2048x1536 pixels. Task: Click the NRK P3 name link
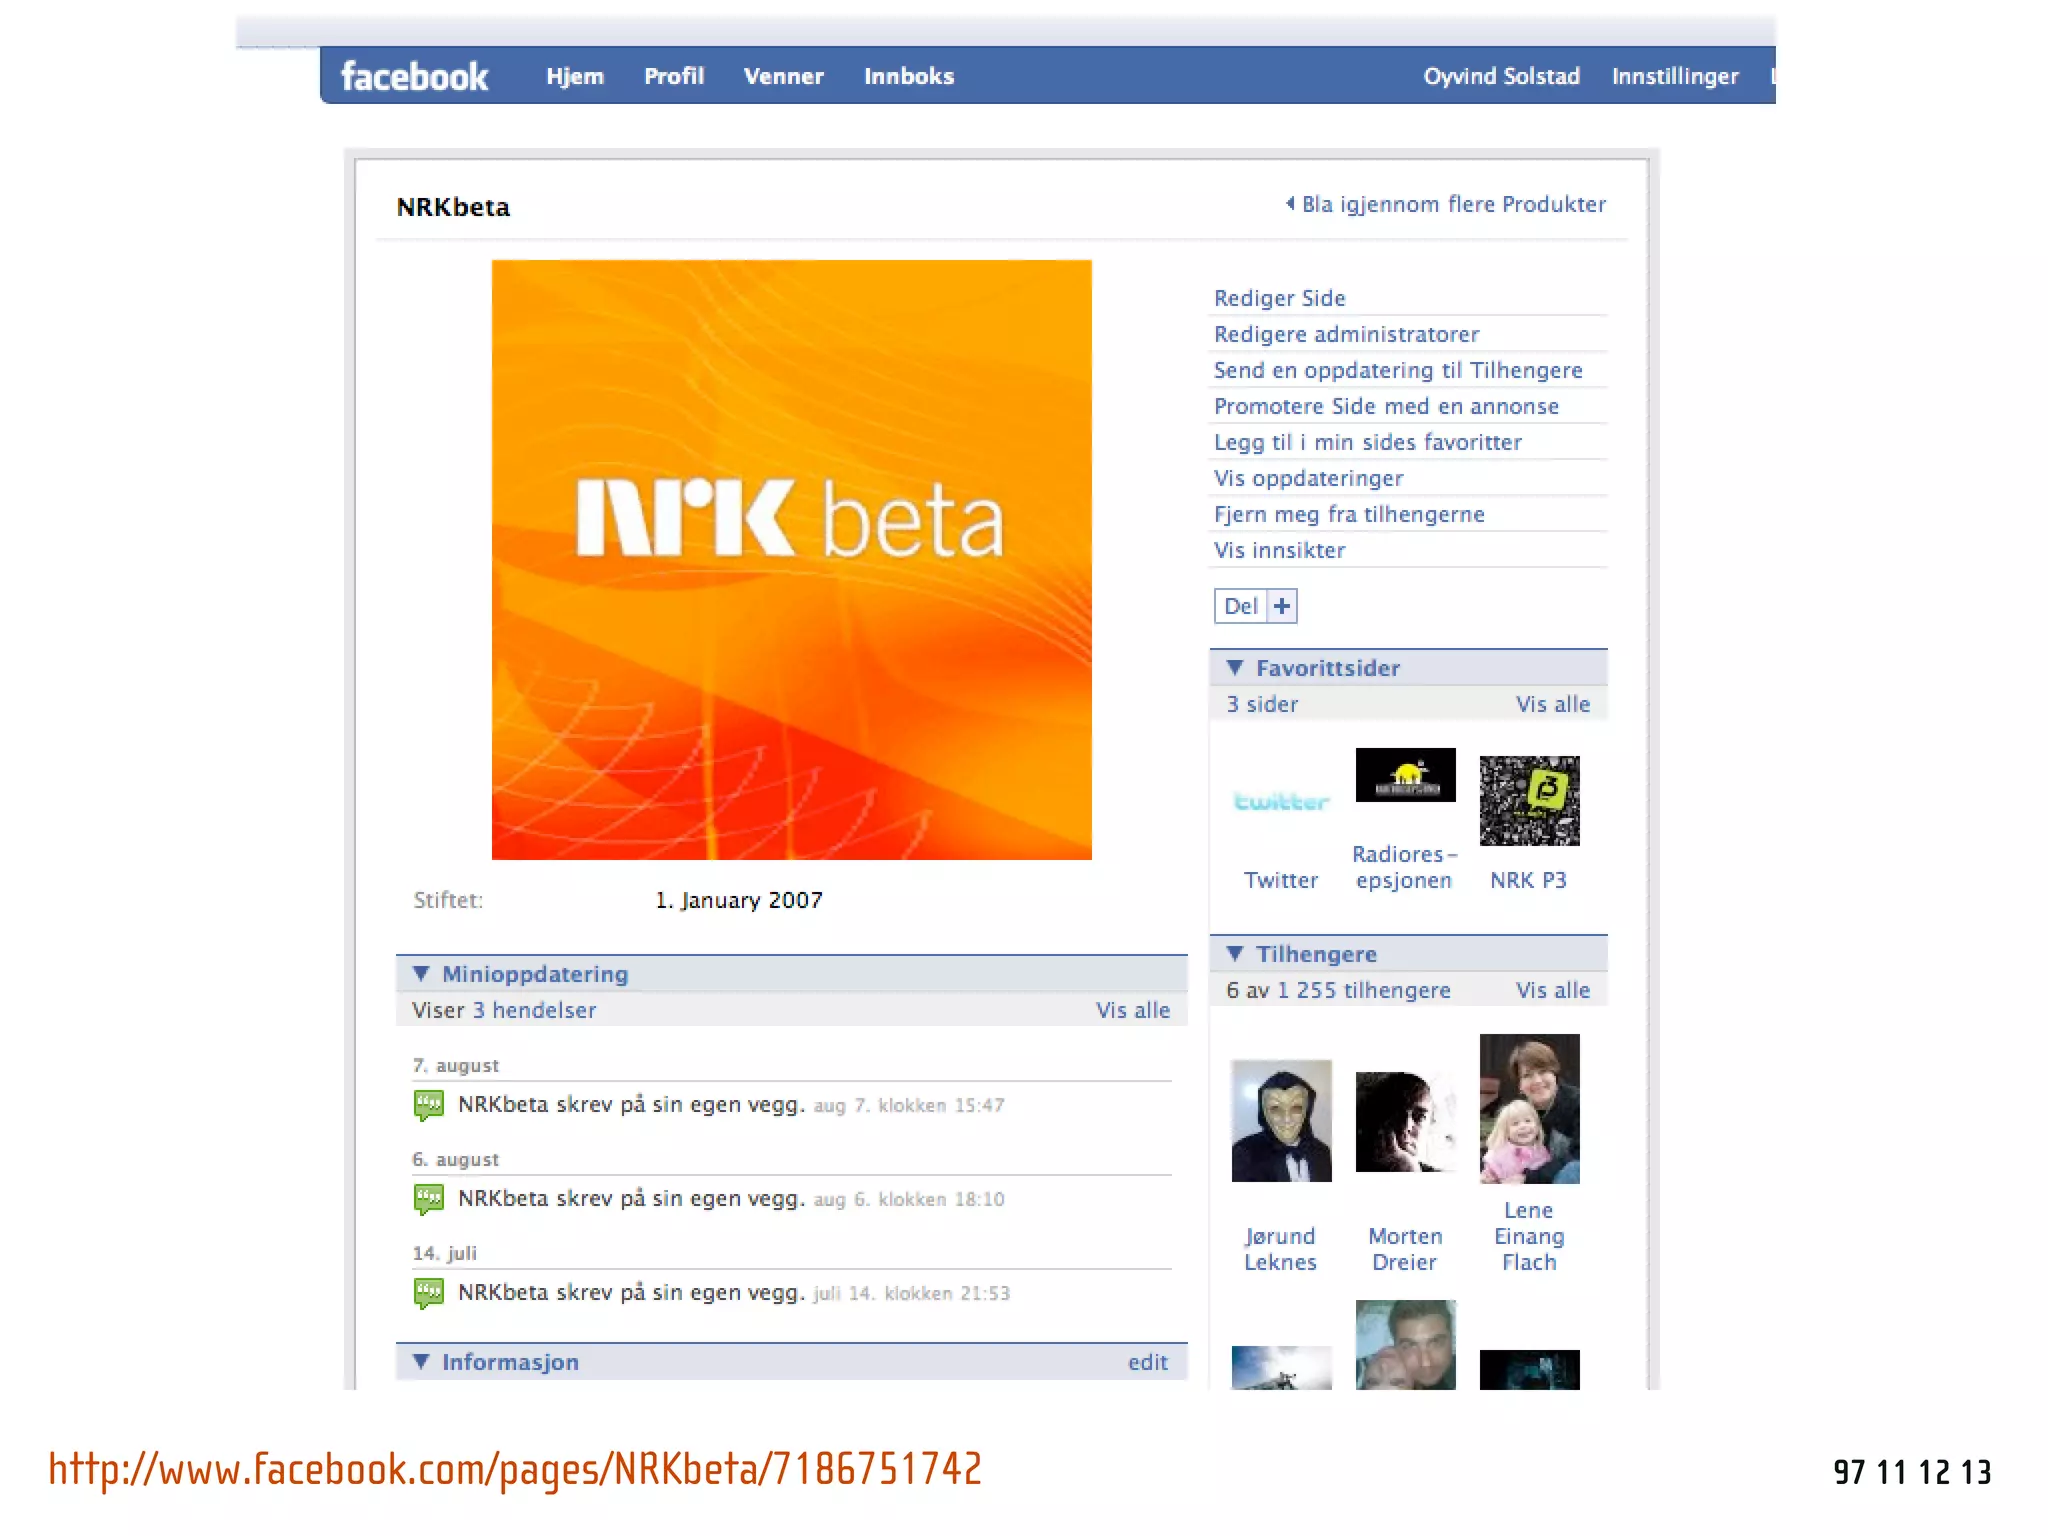pyautogui.click(x=1529, y=880)
